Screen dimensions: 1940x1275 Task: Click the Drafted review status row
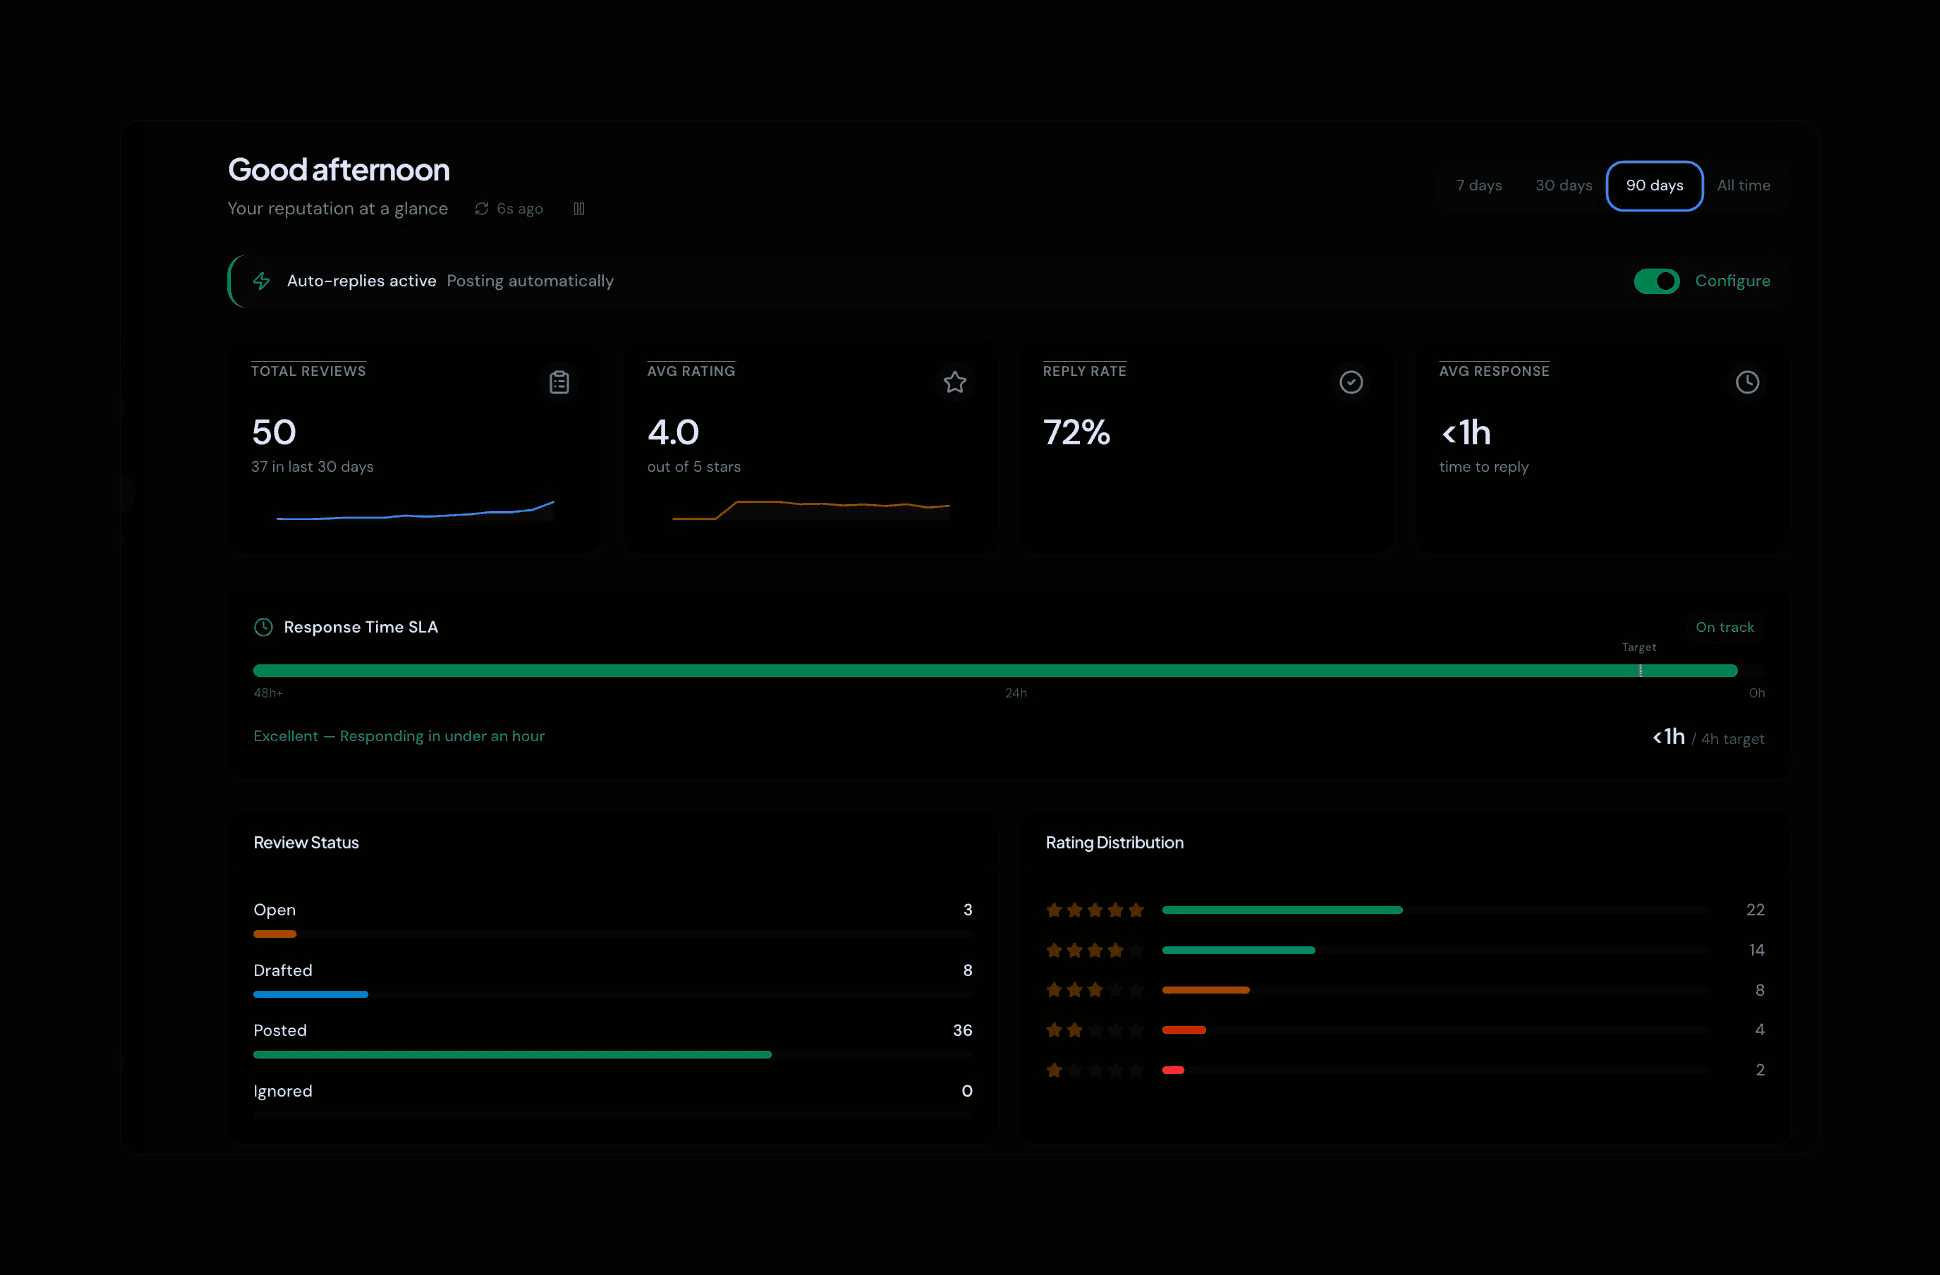612,980
